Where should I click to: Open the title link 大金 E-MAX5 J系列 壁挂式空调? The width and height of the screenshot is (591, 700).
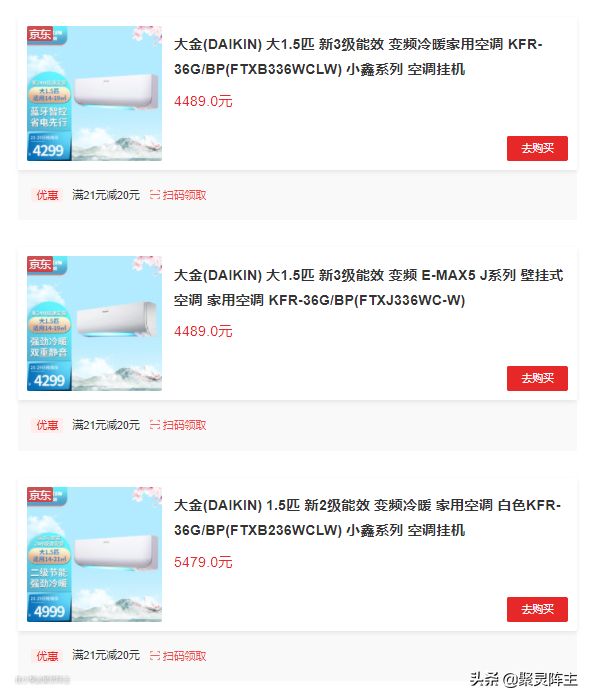[x=368, y=287]
